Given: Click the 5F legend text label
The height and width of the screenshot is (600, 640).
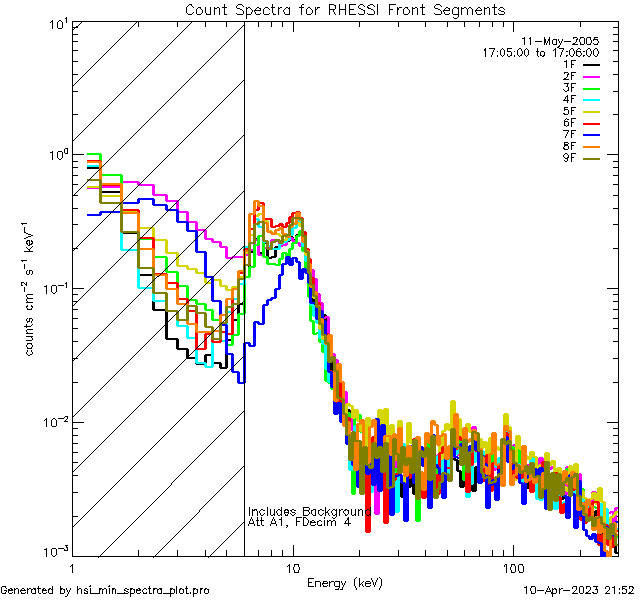Looking at the screenshot, I should pyautogui.click(x=567, y=111).
